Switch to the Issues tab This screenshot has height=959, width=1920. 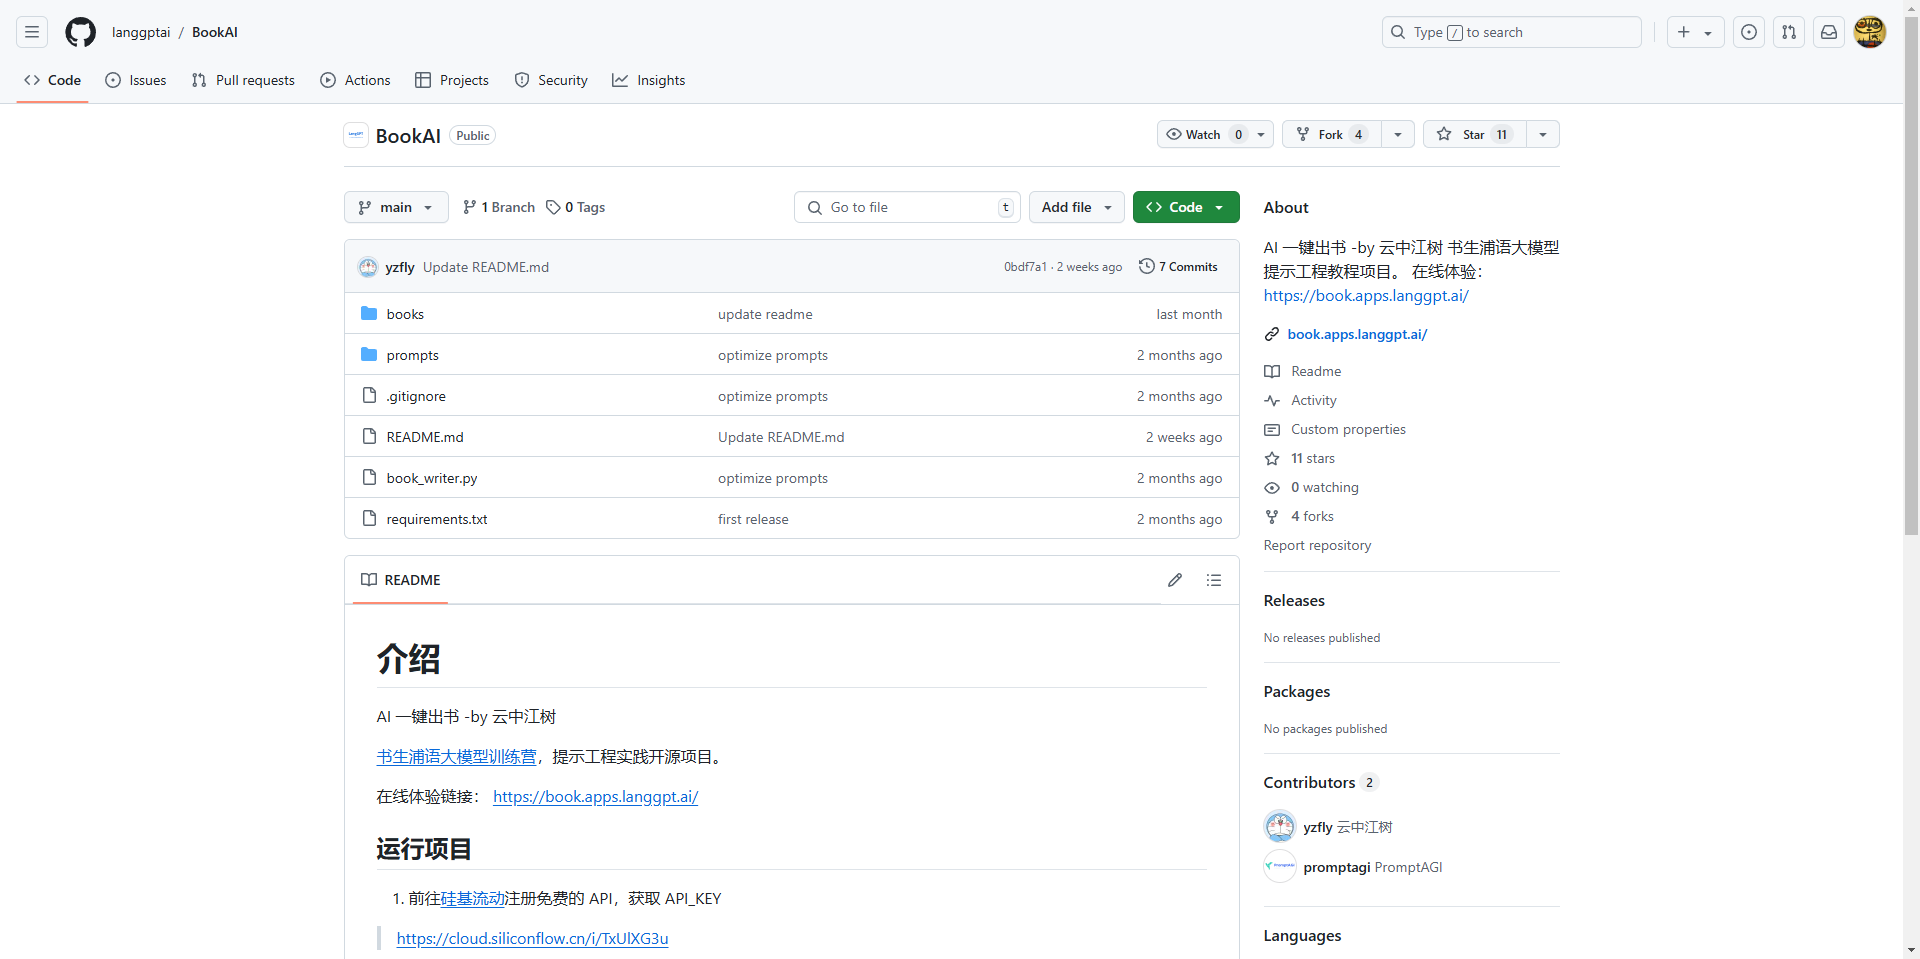pos(136,80)
